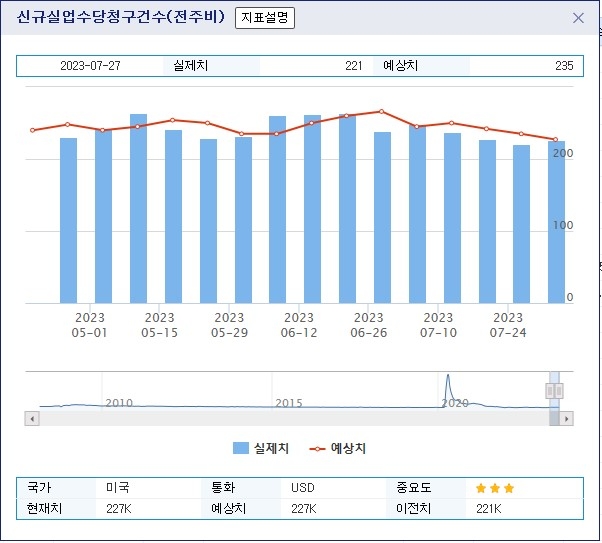This screenshot has height=543, width=602.
Task: Click the actual value 221 in the header row
Action: [x=354, y=66]
